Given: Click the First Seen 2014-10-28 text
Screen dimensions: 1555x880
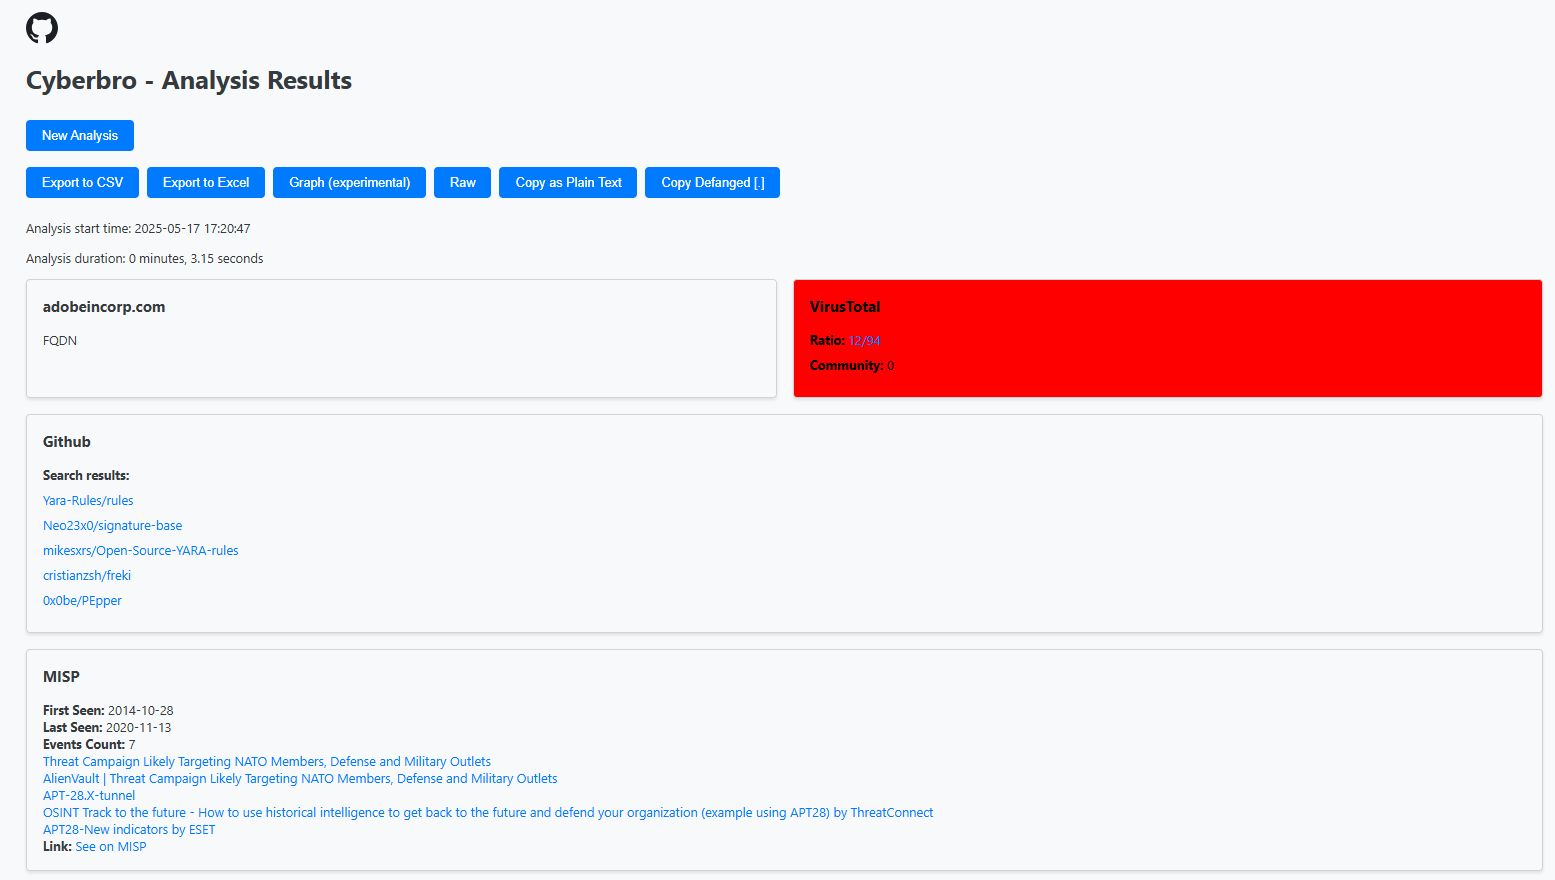Looking at the screenshot, I should 108,711.
